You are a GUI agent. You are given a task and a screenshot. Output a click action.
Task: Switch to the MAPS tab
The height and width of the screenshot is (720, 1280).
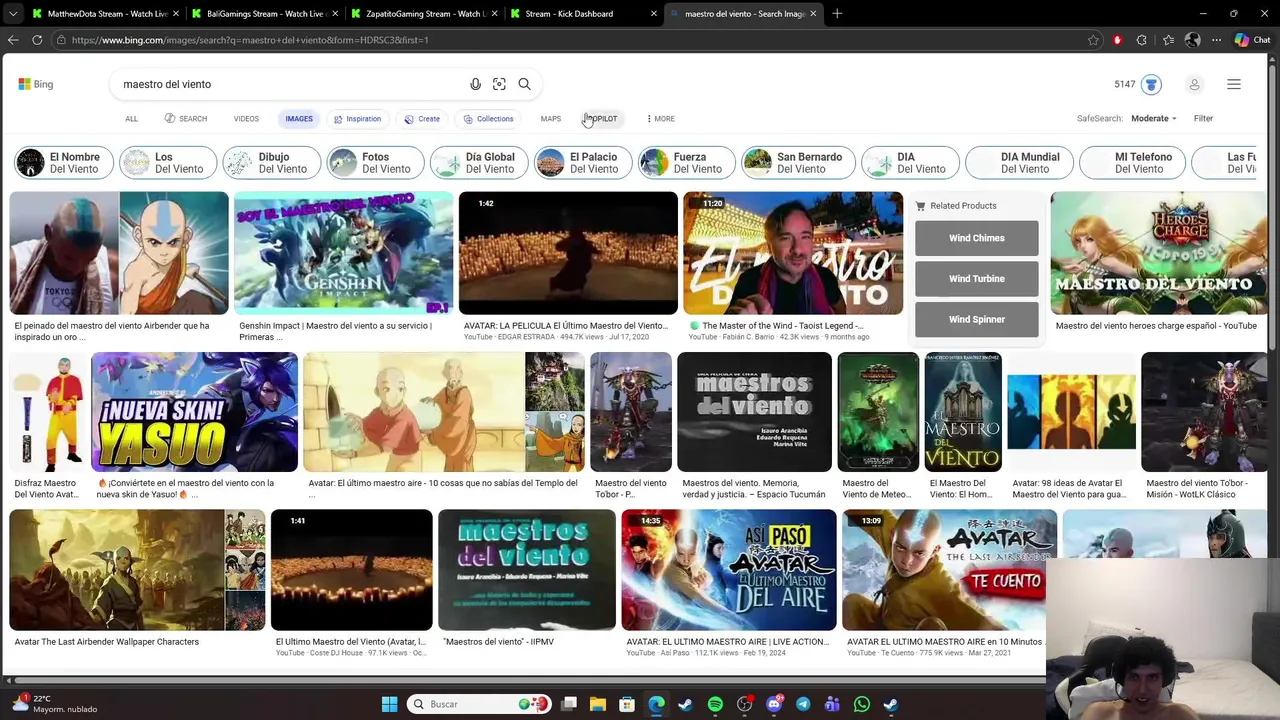tap(551, 118)
